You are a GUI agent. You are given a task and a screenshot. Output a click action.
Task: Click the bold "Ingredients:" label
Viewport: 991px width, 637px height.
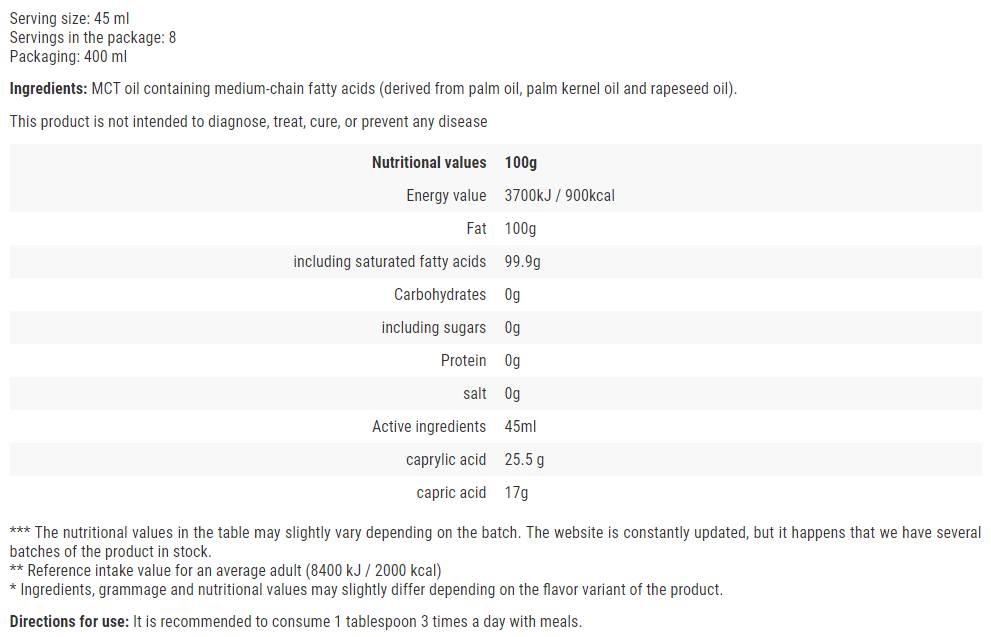[x=48, y=89]
